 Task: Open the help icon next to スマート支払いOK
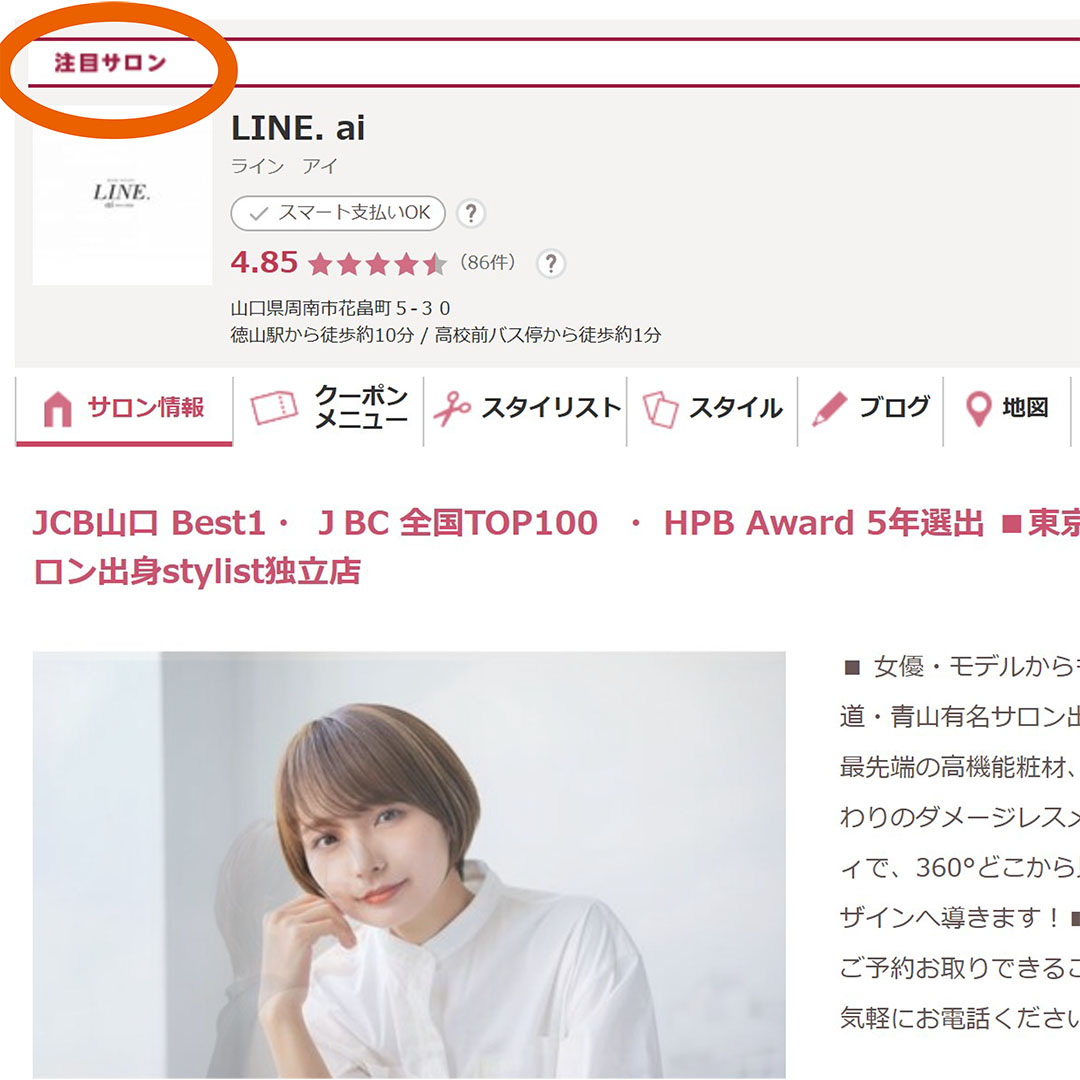tap(471, 213)
